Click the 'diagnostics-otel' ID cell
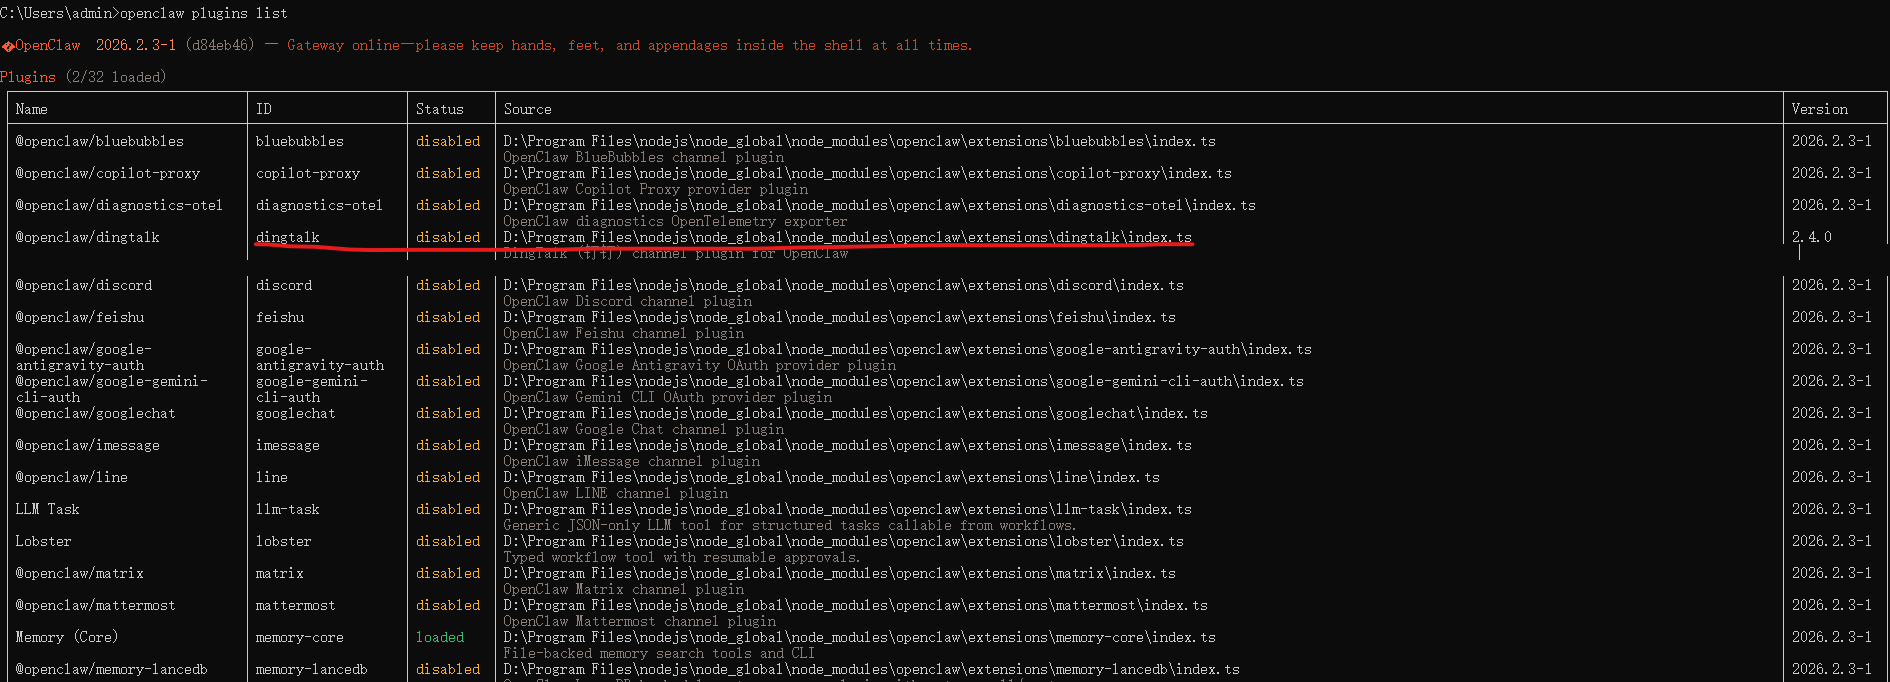 click(320, 205)
